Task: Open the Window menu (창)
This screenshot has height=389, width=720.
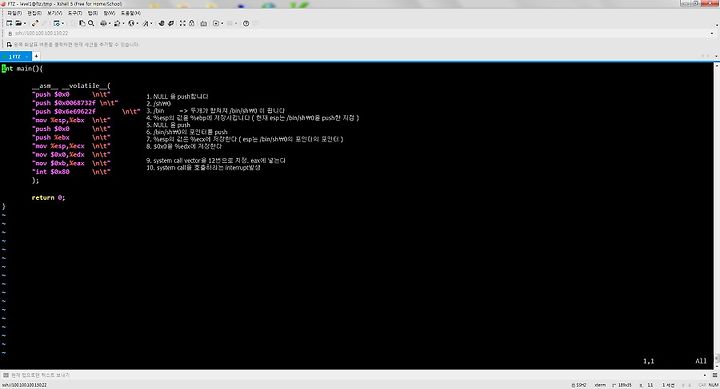Action: click(109, 13)
